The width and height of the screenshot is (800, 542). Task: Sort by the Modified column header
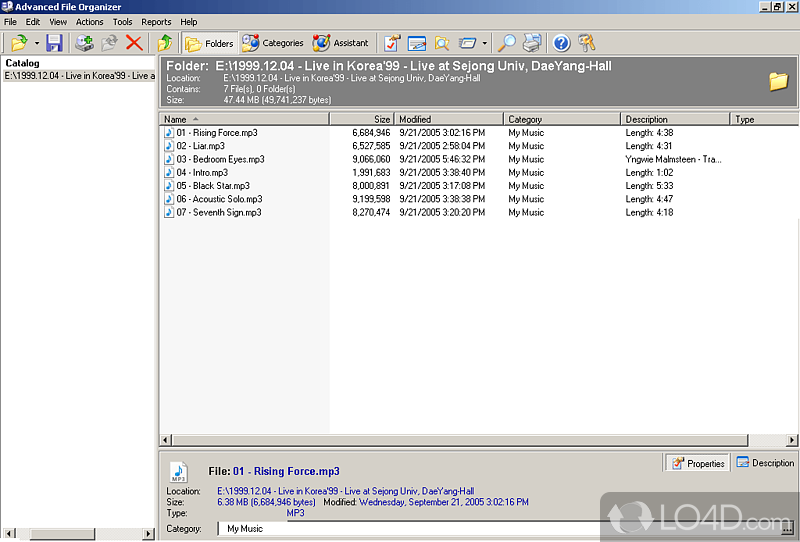pos(449,119)
